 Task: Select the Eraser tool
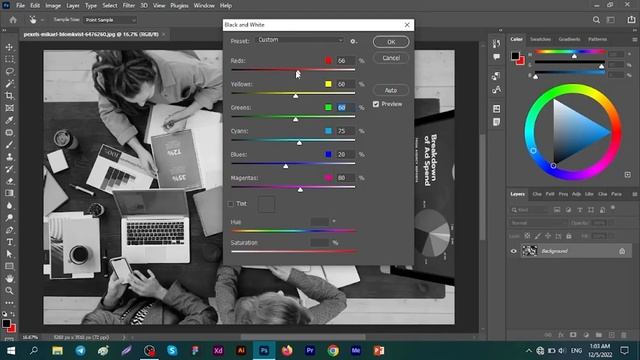(9, 181)
